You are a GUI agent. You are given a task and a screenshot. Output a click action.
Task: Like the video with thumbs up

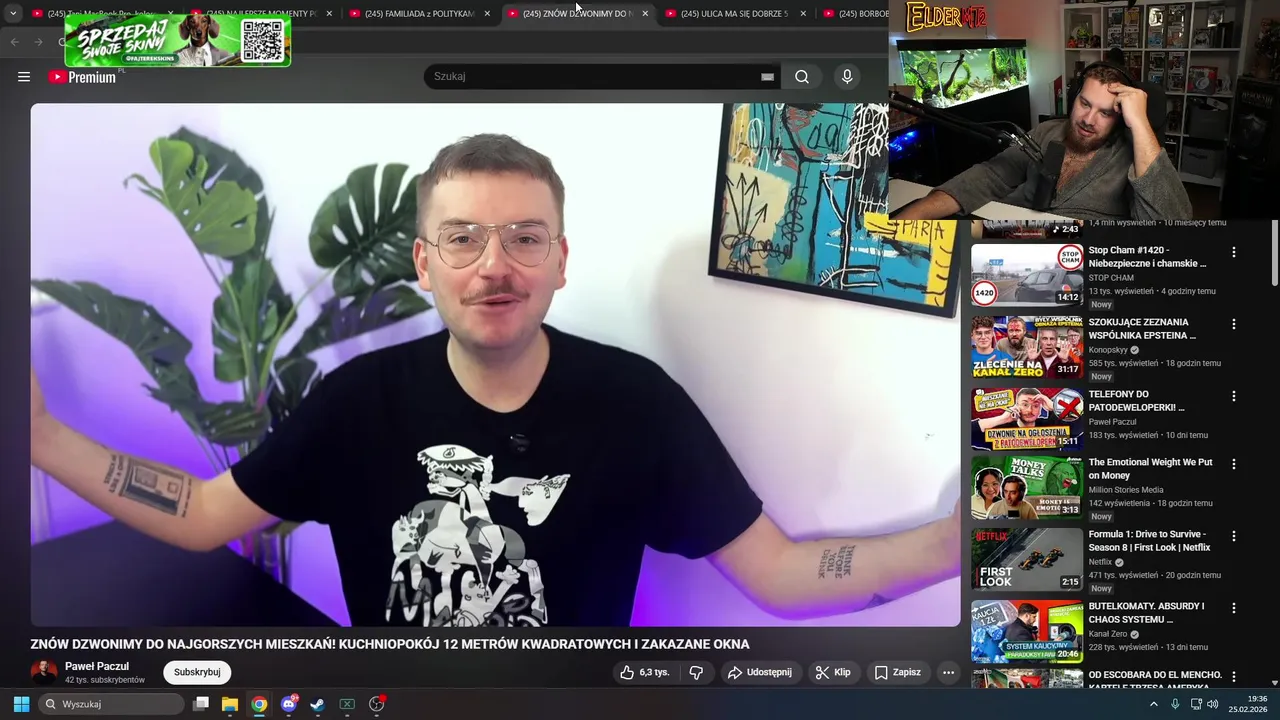[x=644, y=672]
